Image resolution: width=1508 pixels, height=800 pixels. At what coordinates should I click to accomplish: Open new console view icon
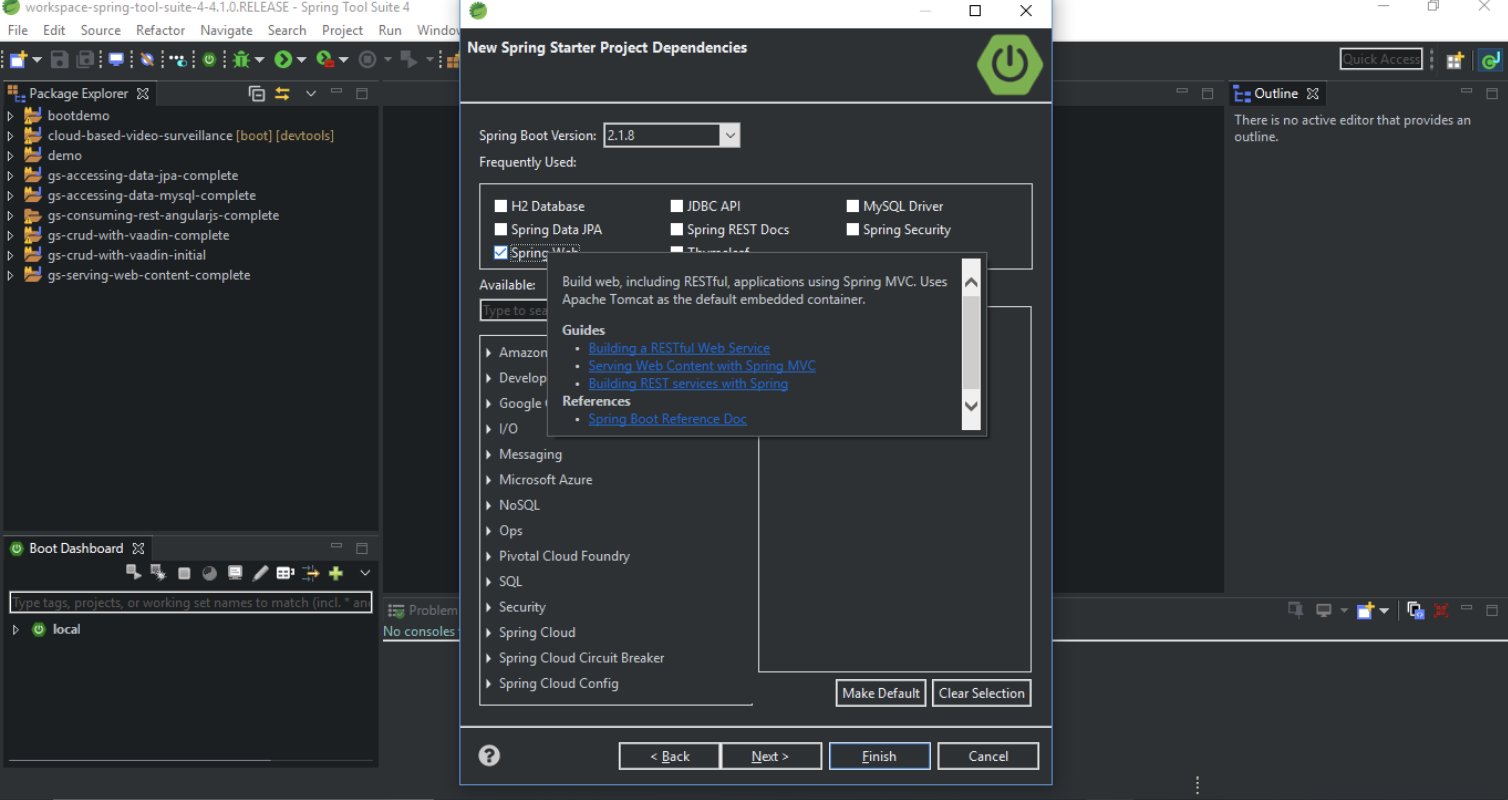(x=1367, y=610)
